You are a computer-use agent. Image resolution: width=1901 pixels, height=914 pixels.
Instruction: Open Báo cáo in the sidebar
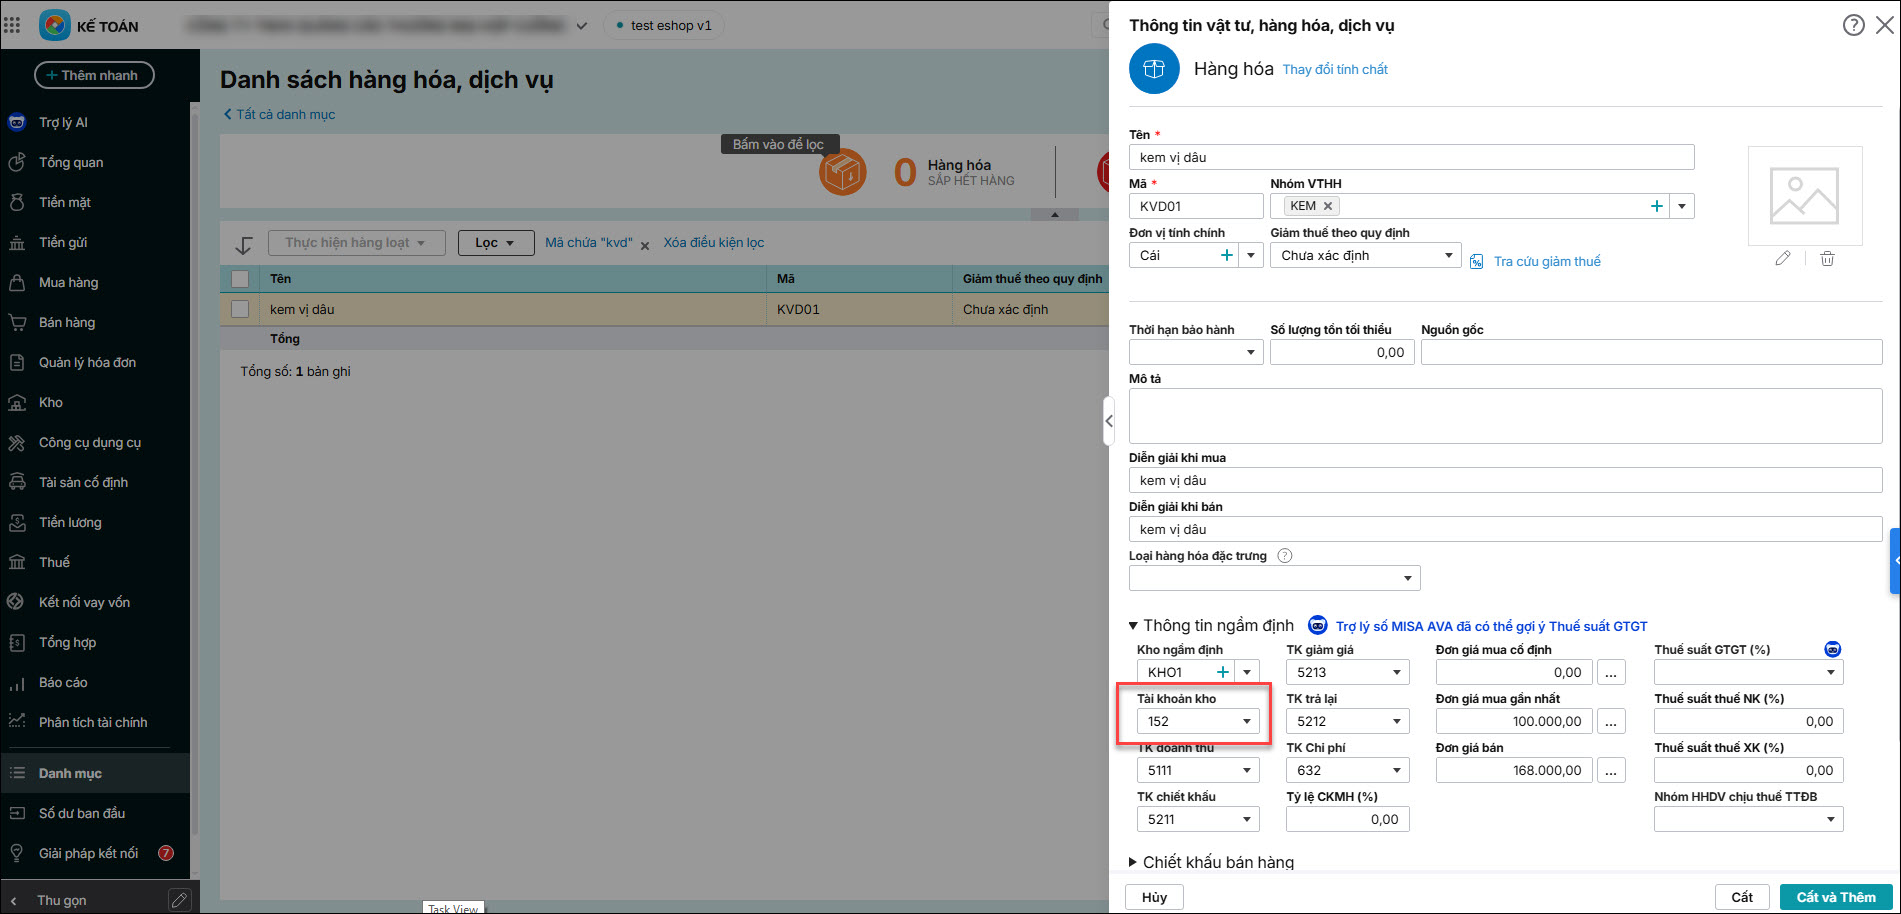(x=63, y=682)
